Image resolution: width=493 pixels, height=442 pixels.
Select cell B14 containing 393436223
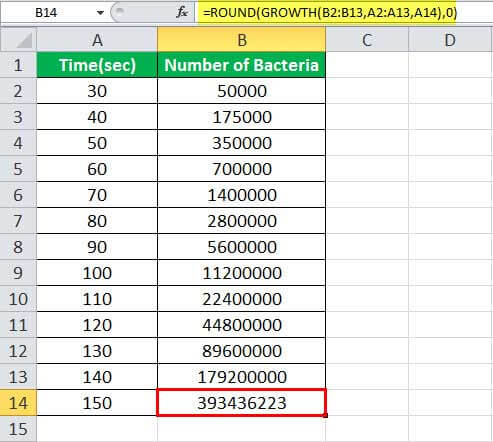[242, 403]
